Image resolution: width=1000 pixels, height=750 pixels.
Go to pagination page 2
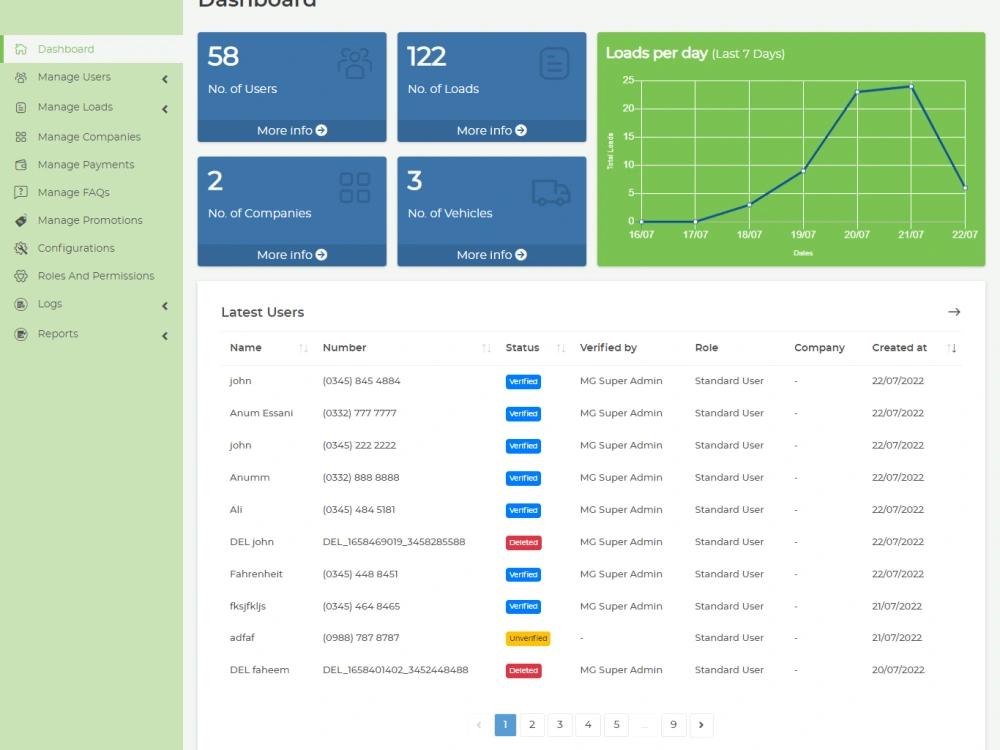tap(532, 724)
